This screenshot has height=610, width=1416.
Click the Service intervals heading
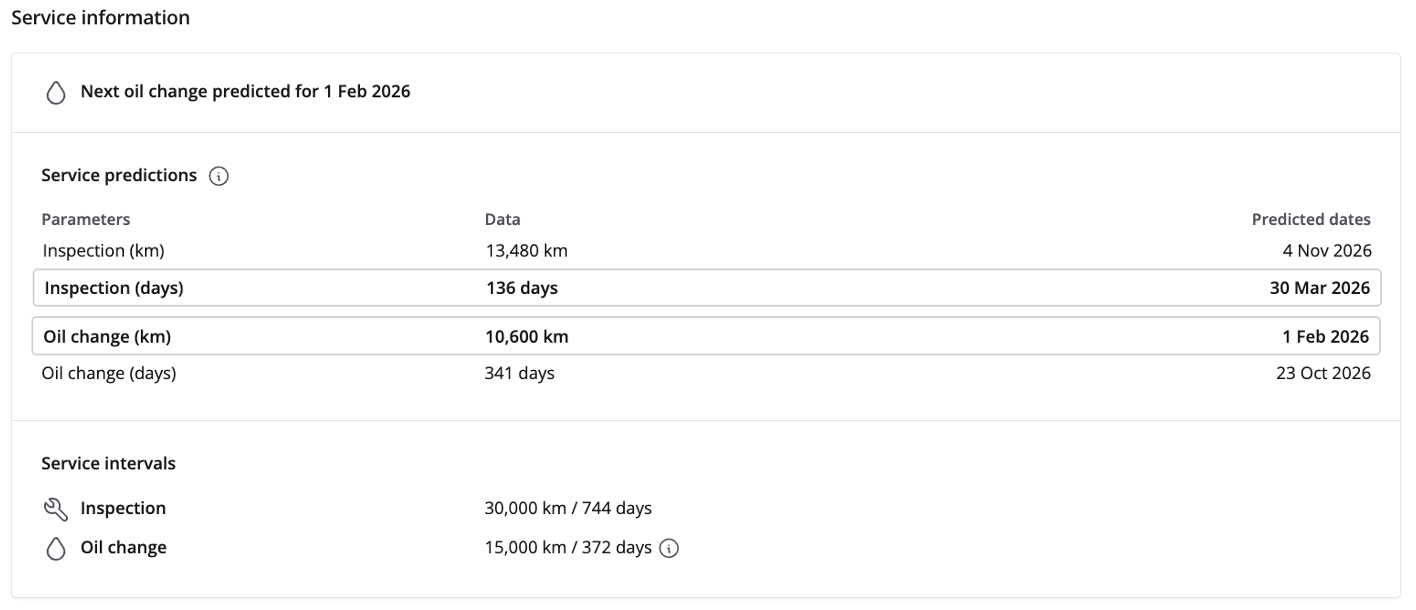[x=108, y=464]
